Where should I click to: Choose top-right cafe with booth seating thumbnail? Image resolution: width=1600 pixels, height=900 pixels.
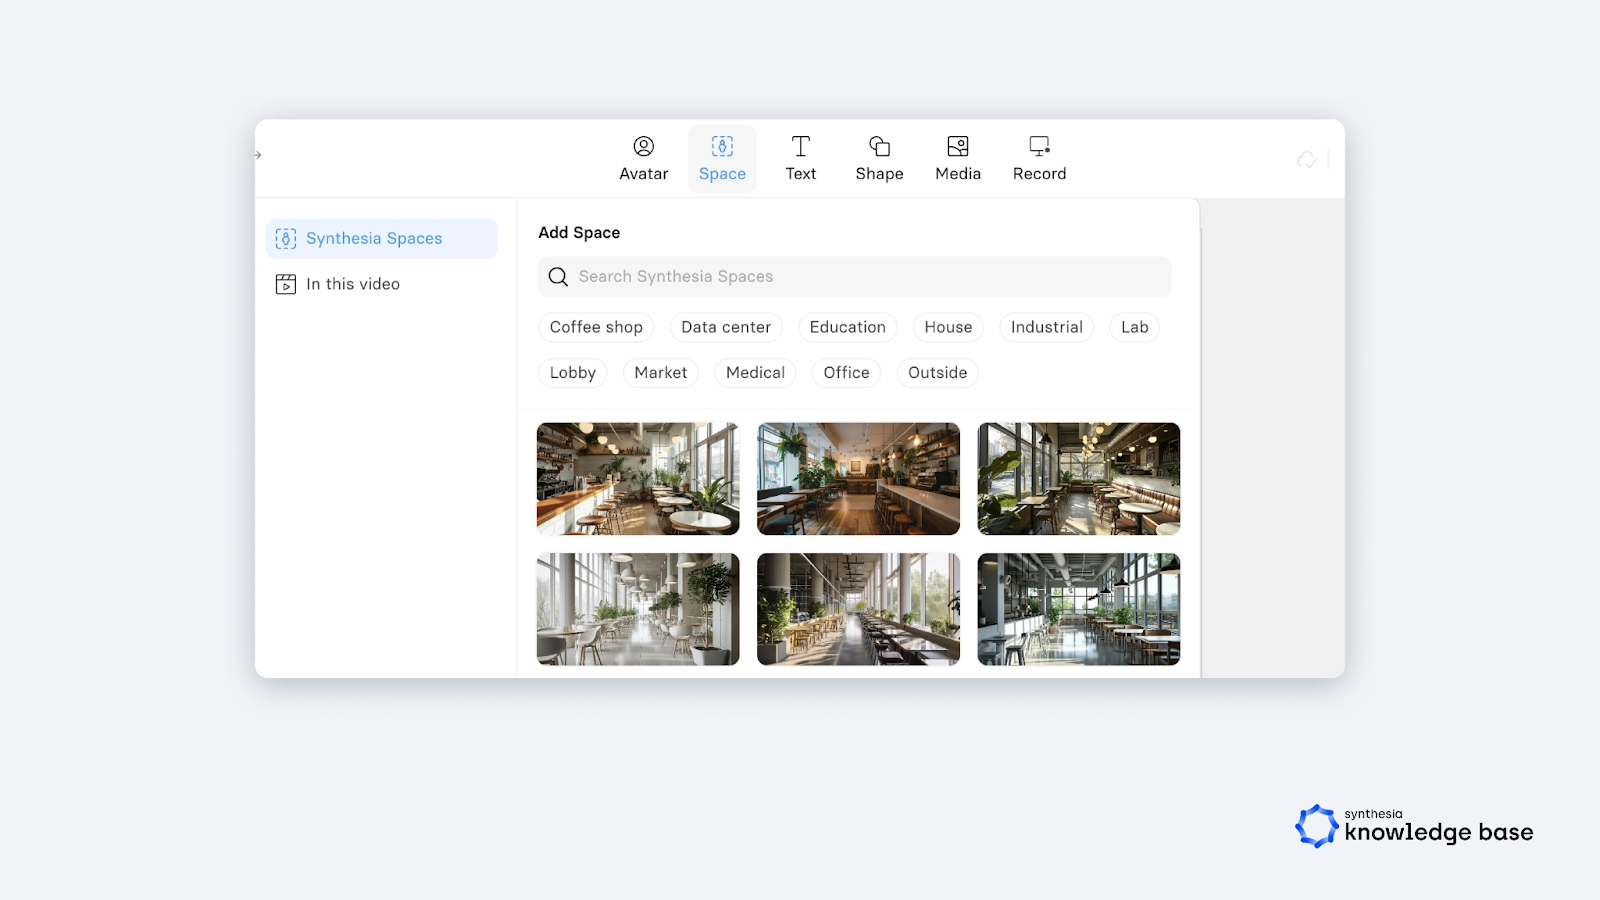click(1078, 479)
